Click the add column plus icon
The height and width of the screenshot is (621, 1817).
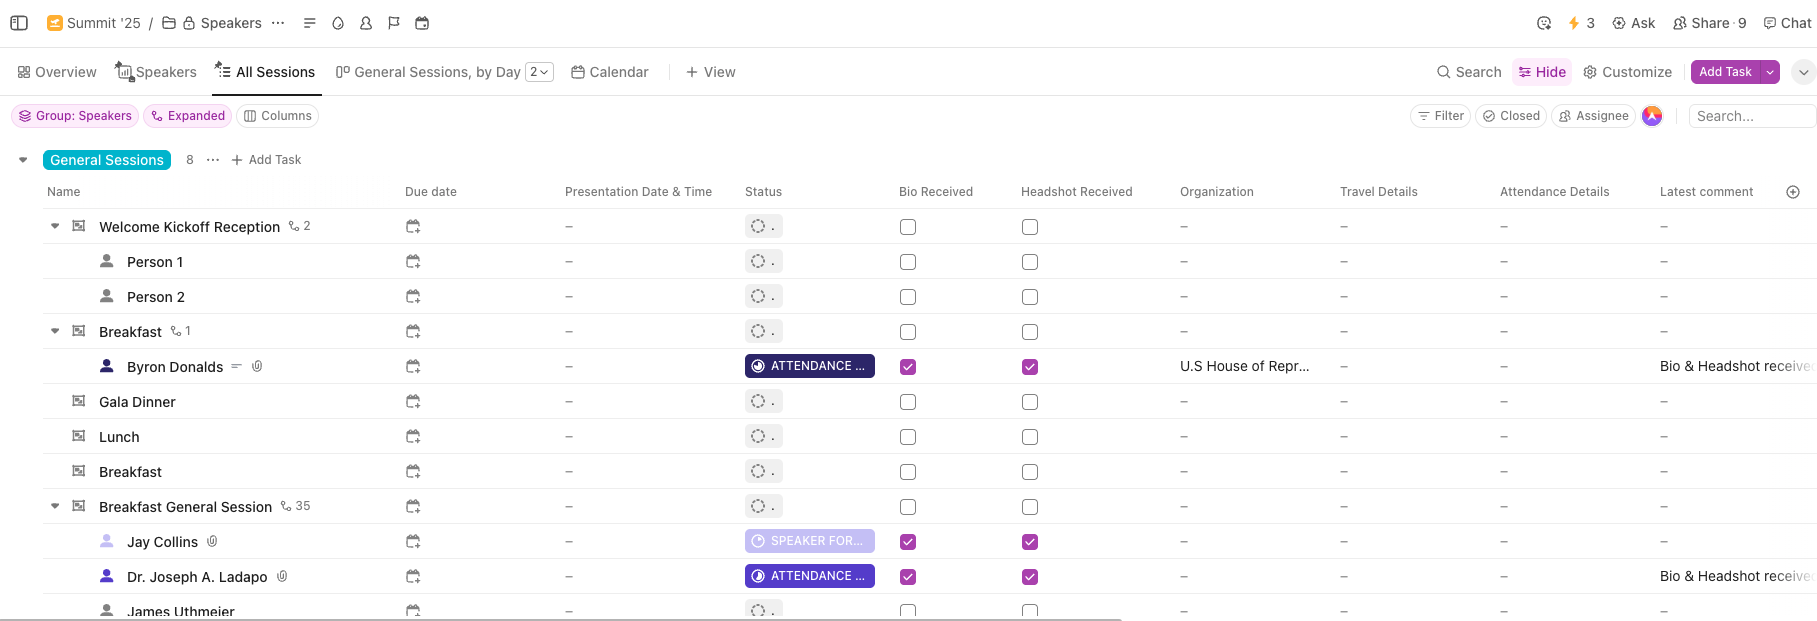tap(1793, 192)
